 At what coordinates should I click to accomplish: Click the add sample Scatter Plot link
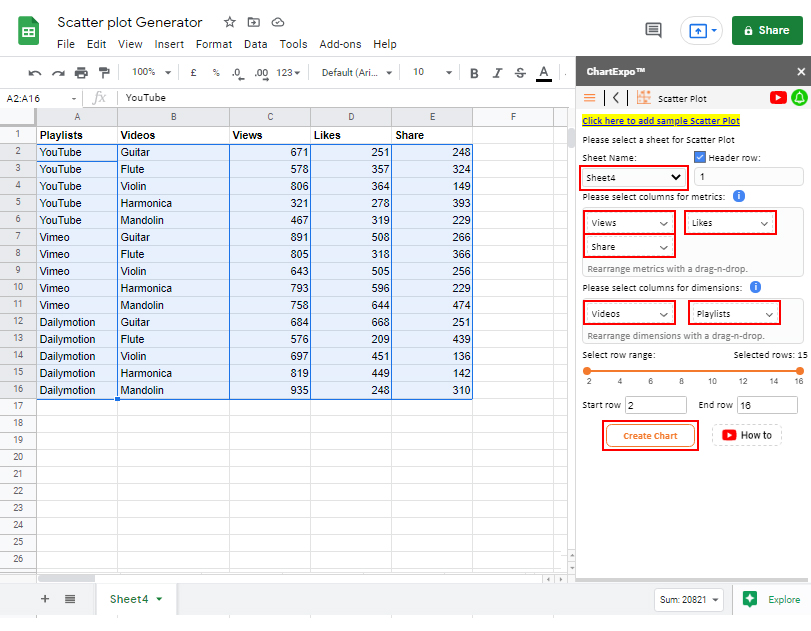(x=660, y=121)
